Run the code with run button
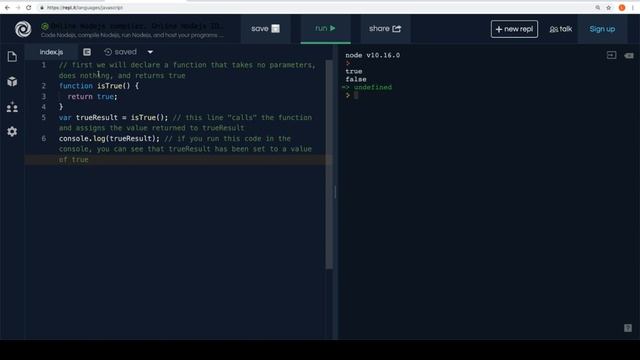 (325, 29)
